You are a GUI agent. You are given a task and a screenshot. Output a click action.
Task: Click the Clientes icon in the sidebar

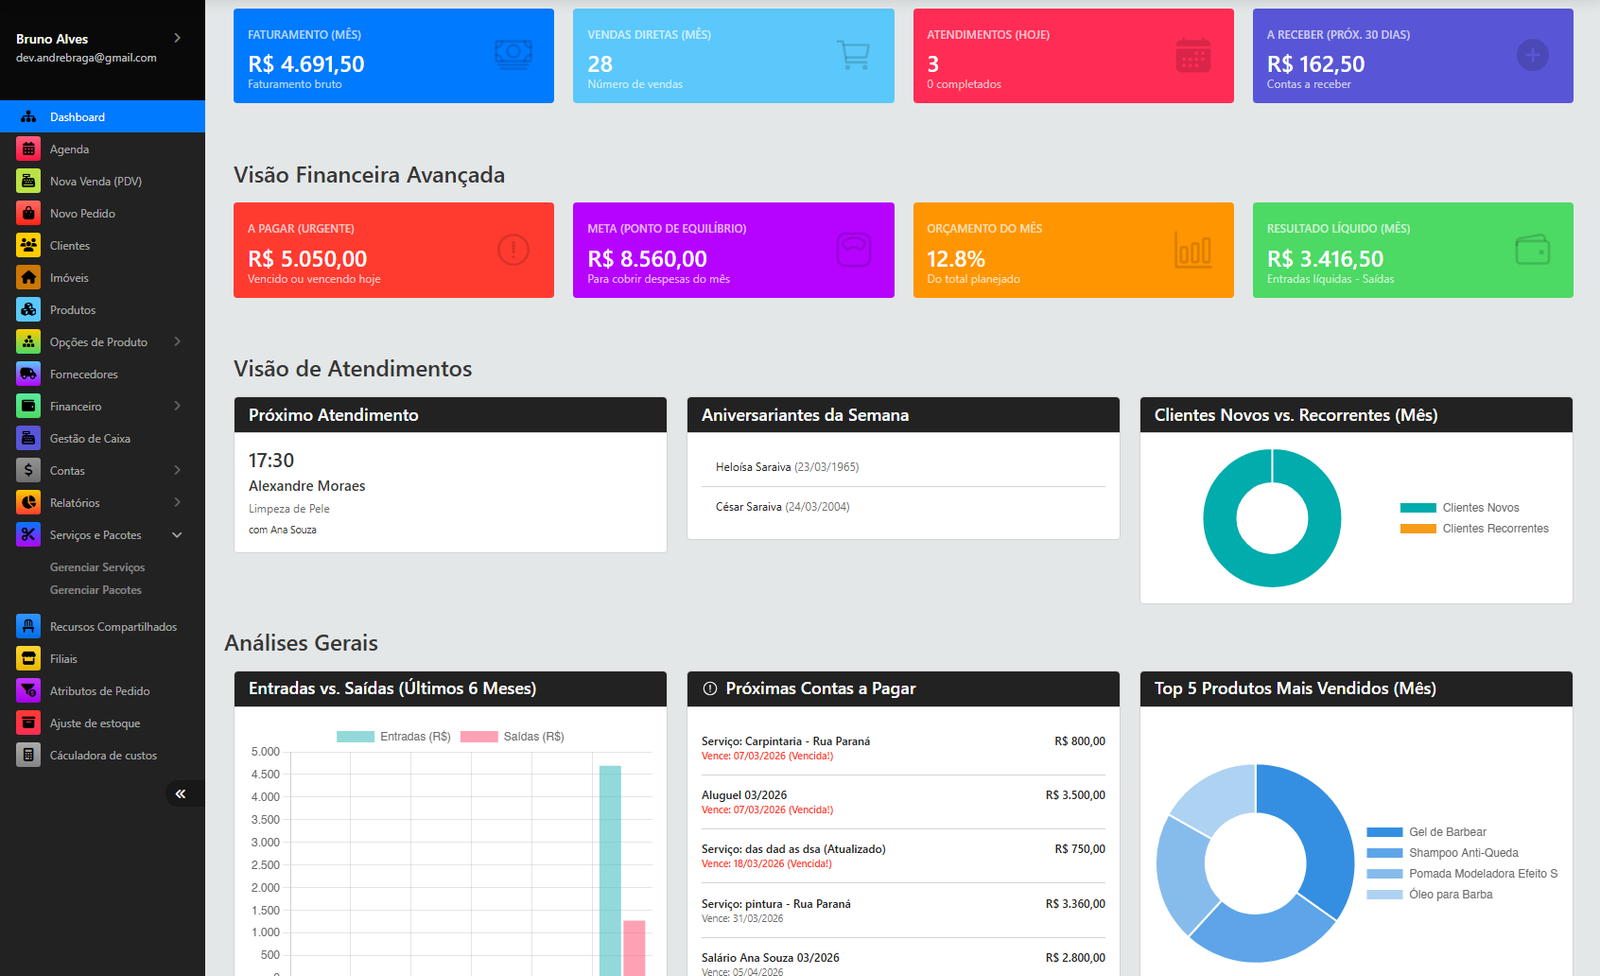click(27, 244)
